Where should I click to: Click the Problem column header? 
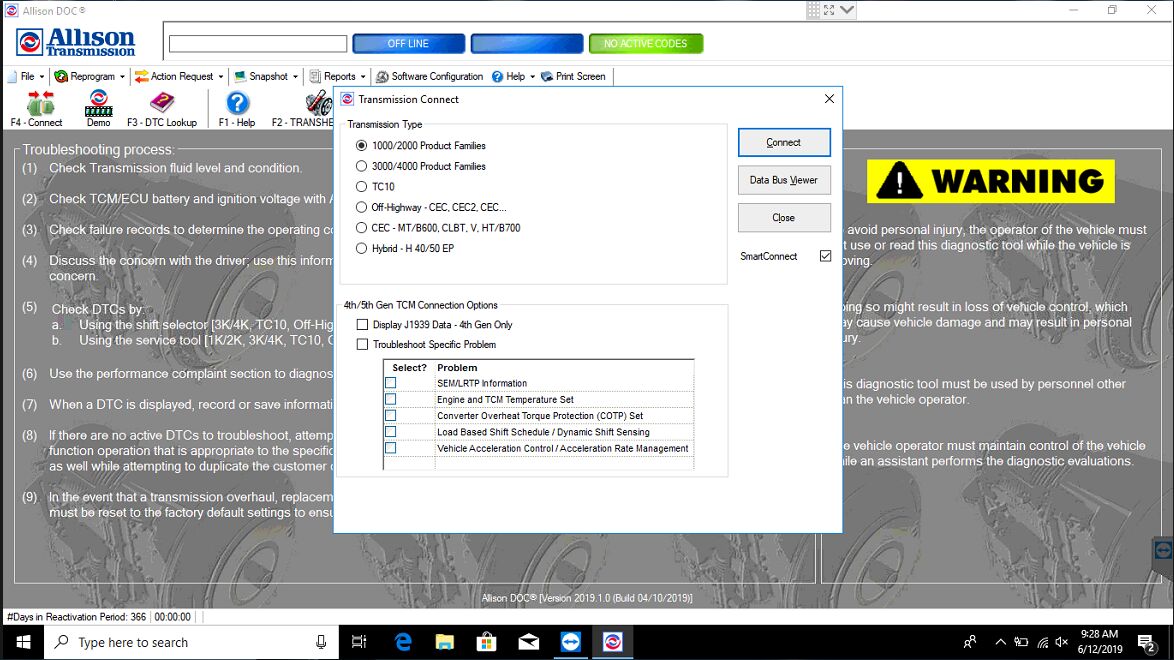457,368
